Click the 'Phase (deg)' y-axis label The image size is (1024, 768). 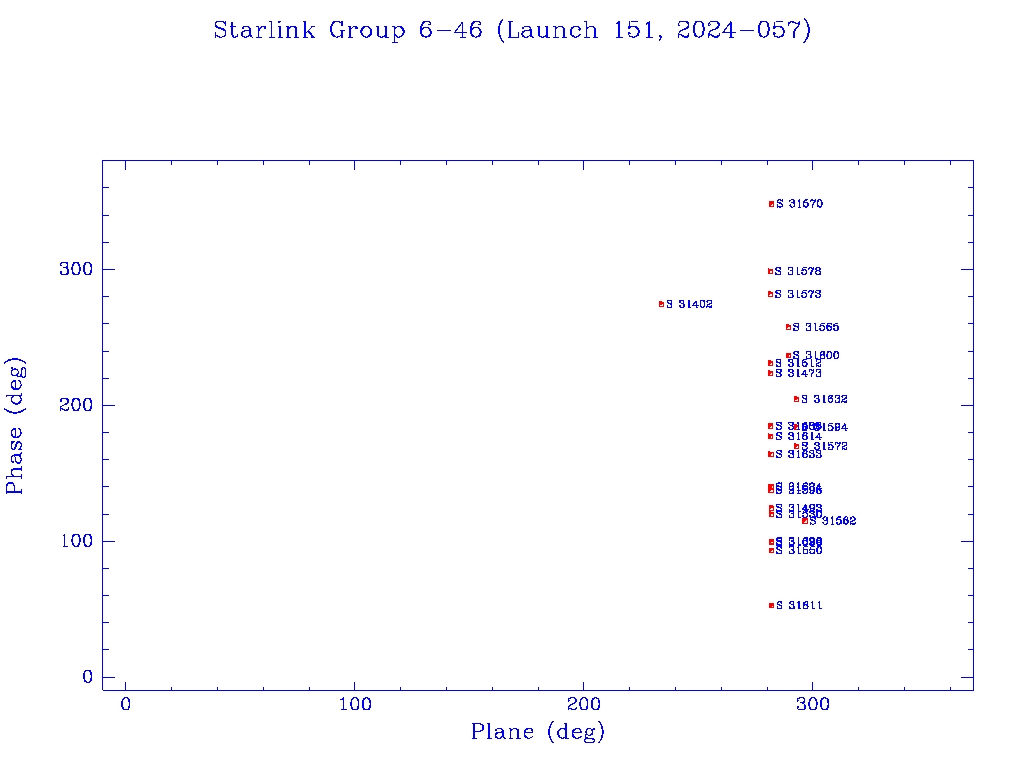14,425
